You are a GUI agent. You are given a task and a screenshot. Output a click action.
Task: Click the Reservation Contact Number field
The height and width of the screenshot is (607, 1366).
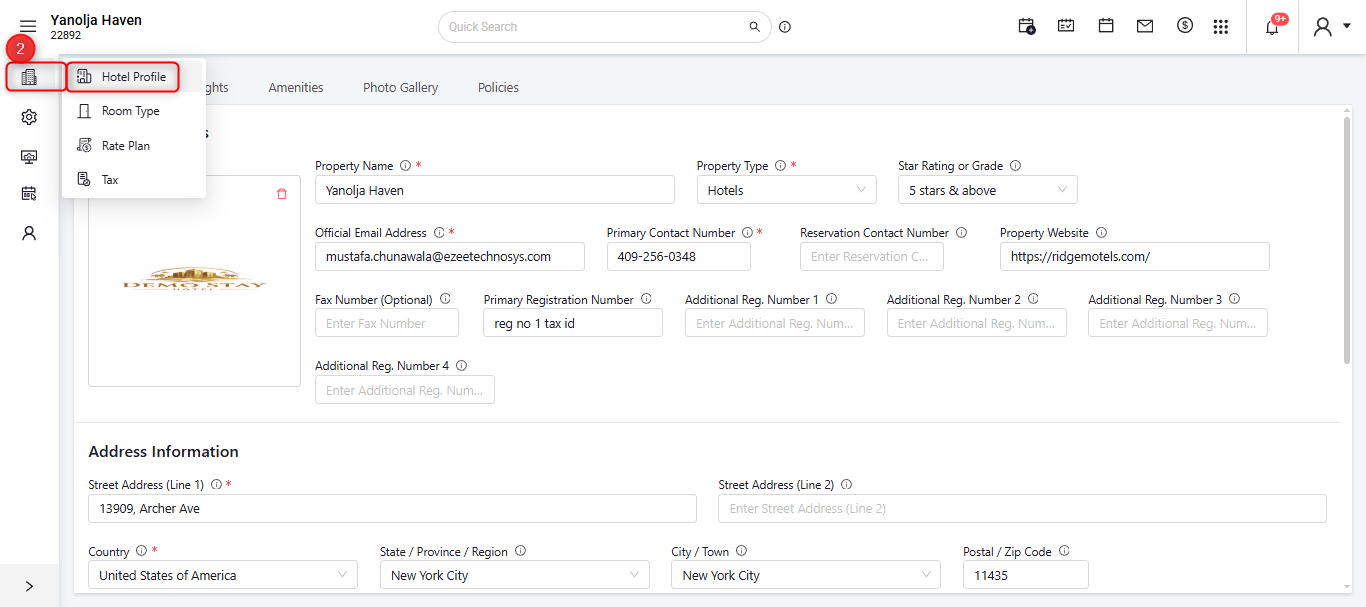pos(872,256)
